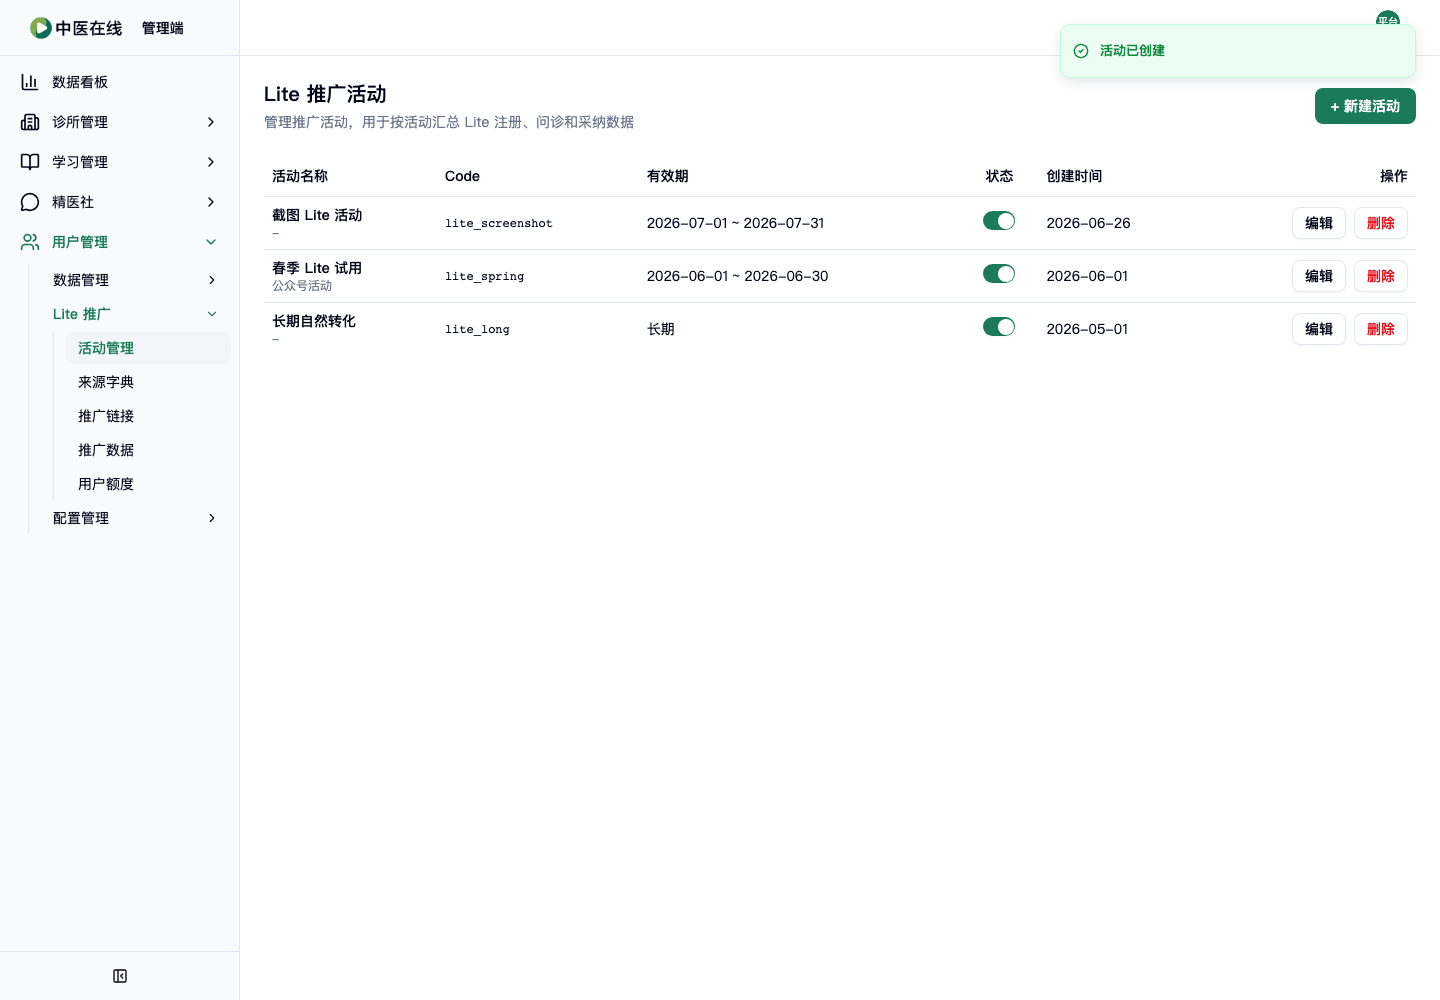The height and width of the screenshot is (1000, 1440).
Task: Click the 管理端 label in header
Action: point(163,28)
